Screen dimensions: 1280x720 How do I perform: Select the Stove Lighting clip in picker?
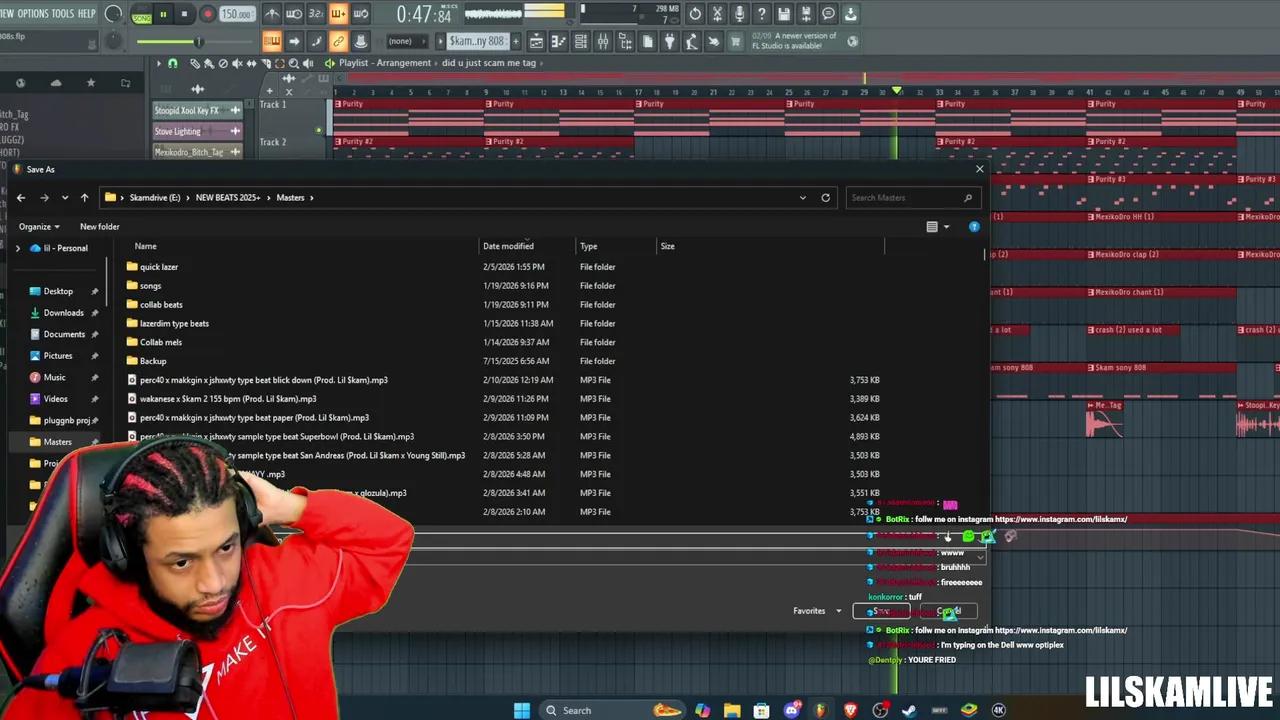click(197, 131)
